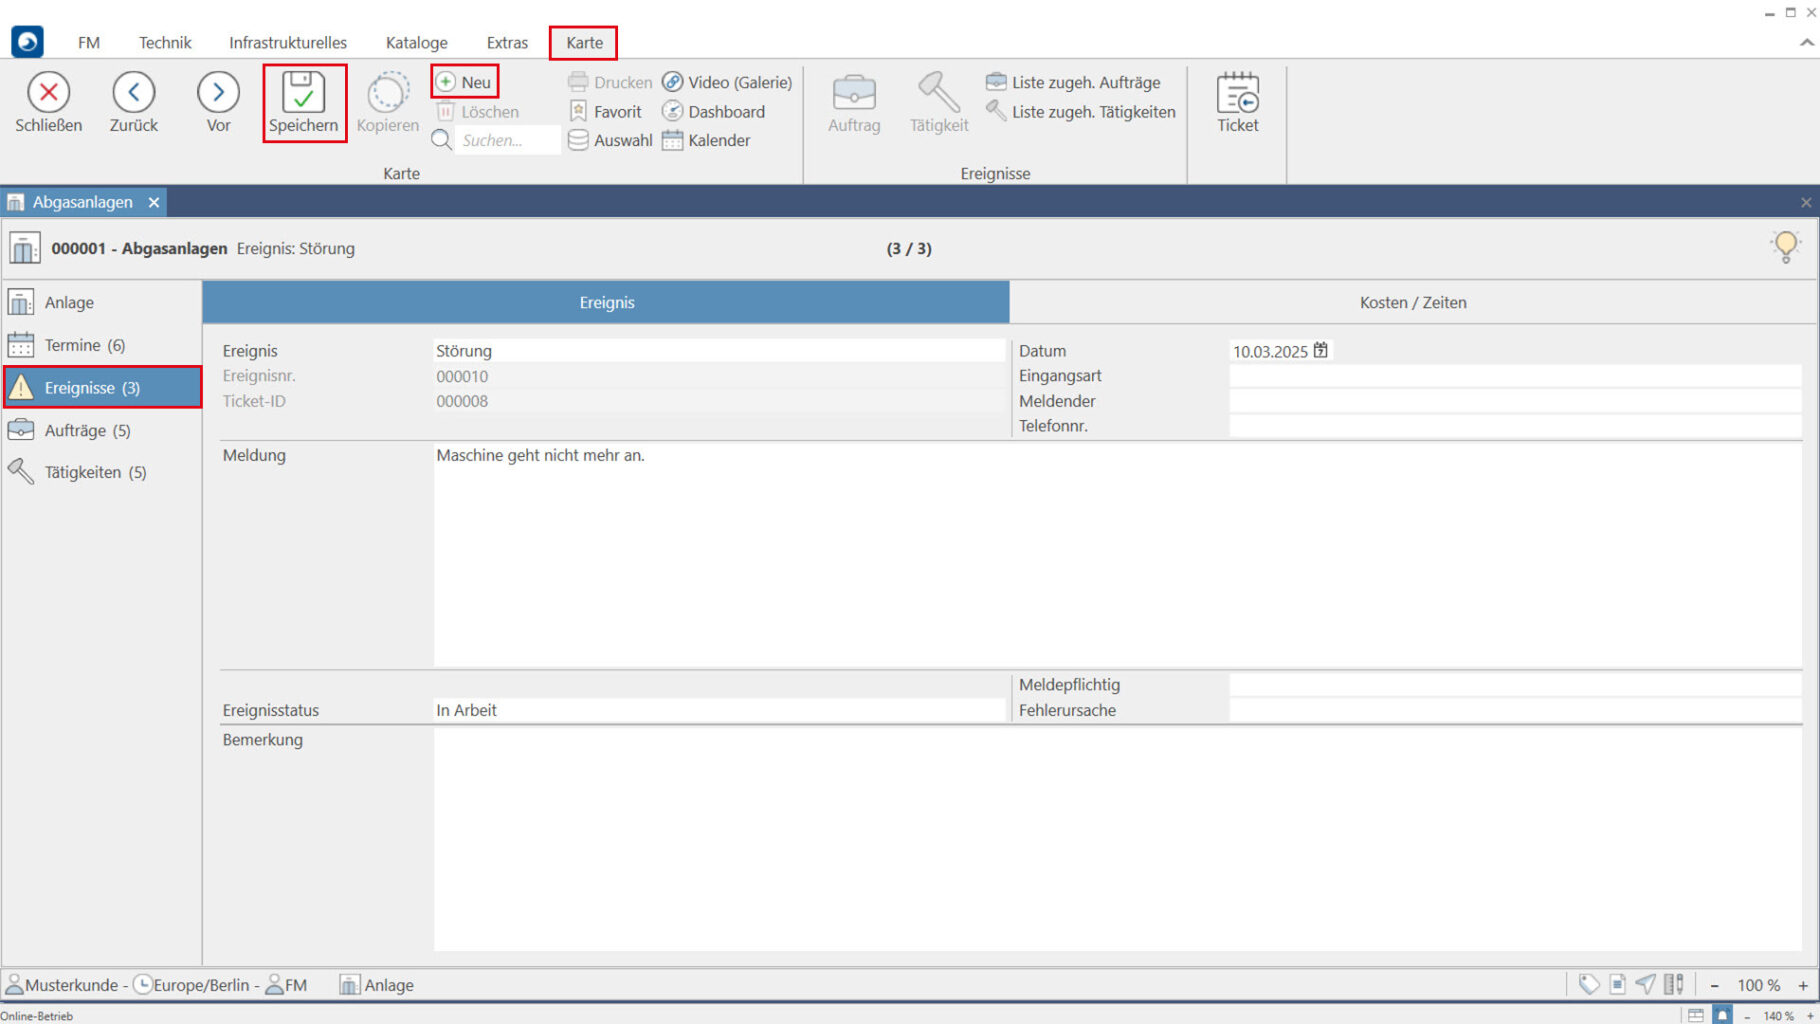The height and width of the screenshot is (1024, 1820).
Task: Open the Ereignisstatus field showing In Arbeit
Action: tap(718, 710)
